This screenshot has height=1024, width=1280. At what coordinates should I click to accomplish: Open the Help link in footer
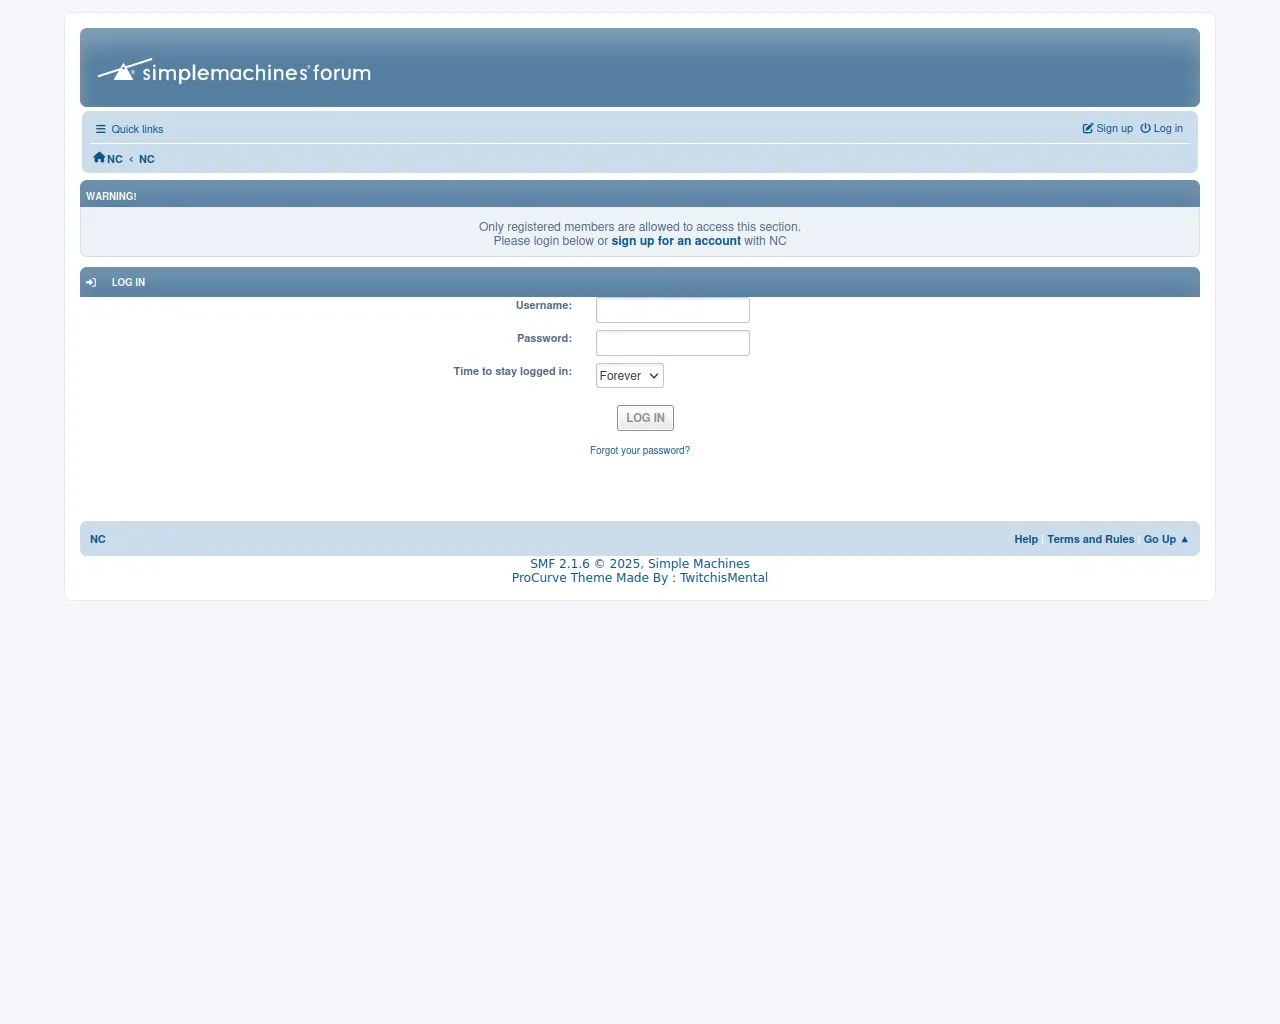coord(1026,539)
